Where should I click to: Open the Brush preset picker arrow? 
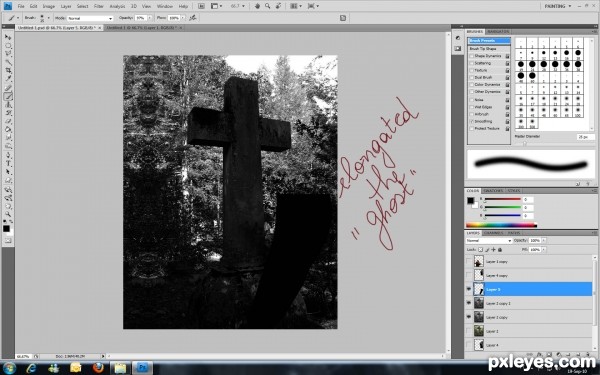pos(48,18)
